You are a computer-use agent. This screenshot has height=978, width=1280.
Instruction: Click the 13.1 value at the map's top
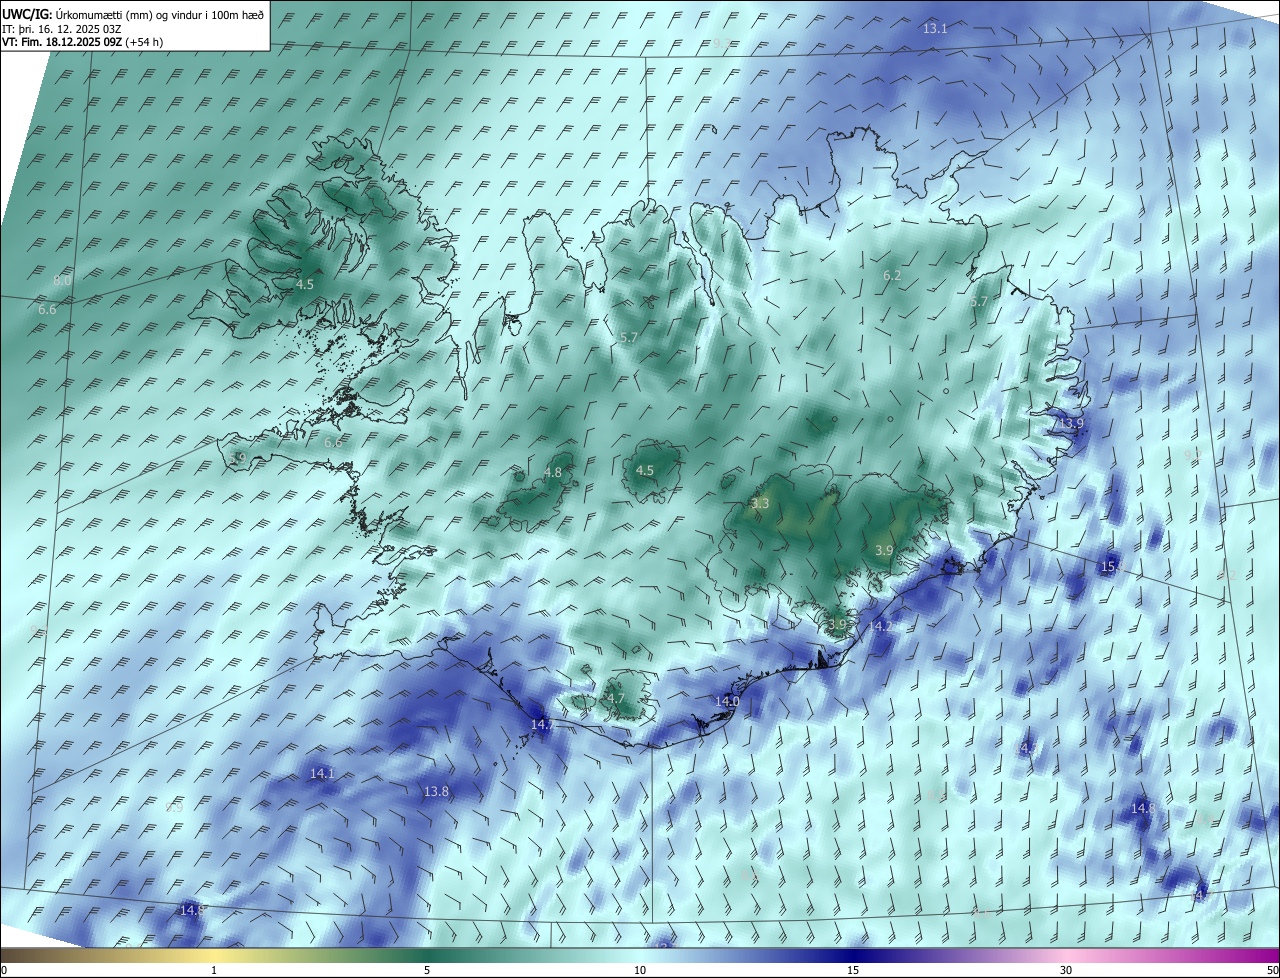pos(935,29)
